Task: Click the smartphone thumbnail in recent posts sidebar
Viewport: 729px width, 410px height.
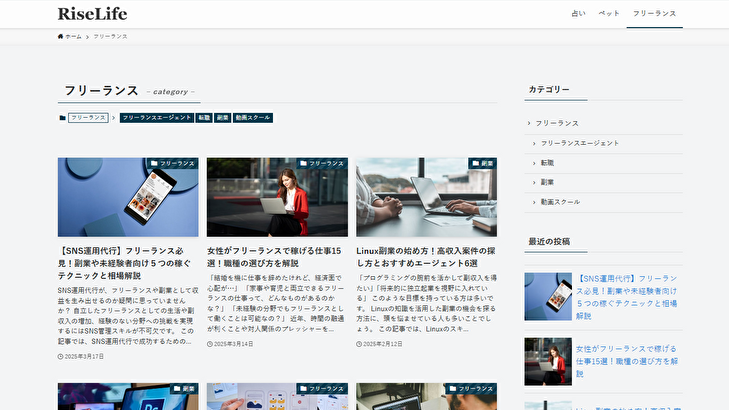Action: point(547,296)
